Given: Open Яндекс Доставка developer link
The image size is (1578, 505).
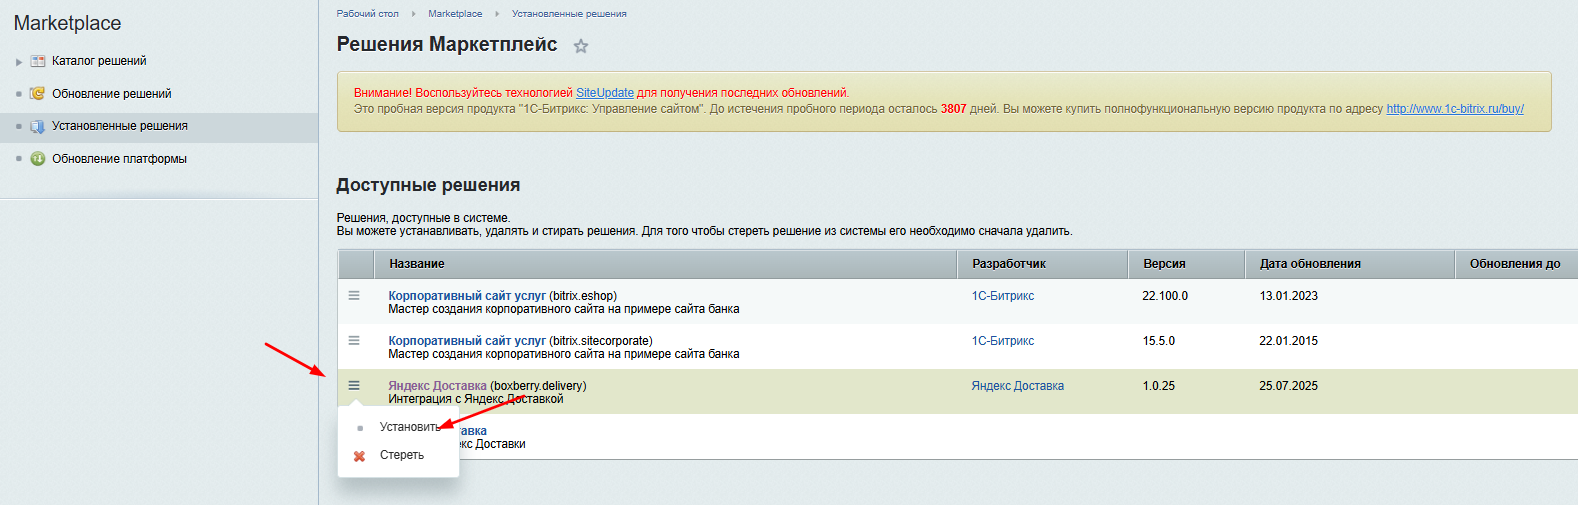Looking at the screenshot, I should 1018,386.
